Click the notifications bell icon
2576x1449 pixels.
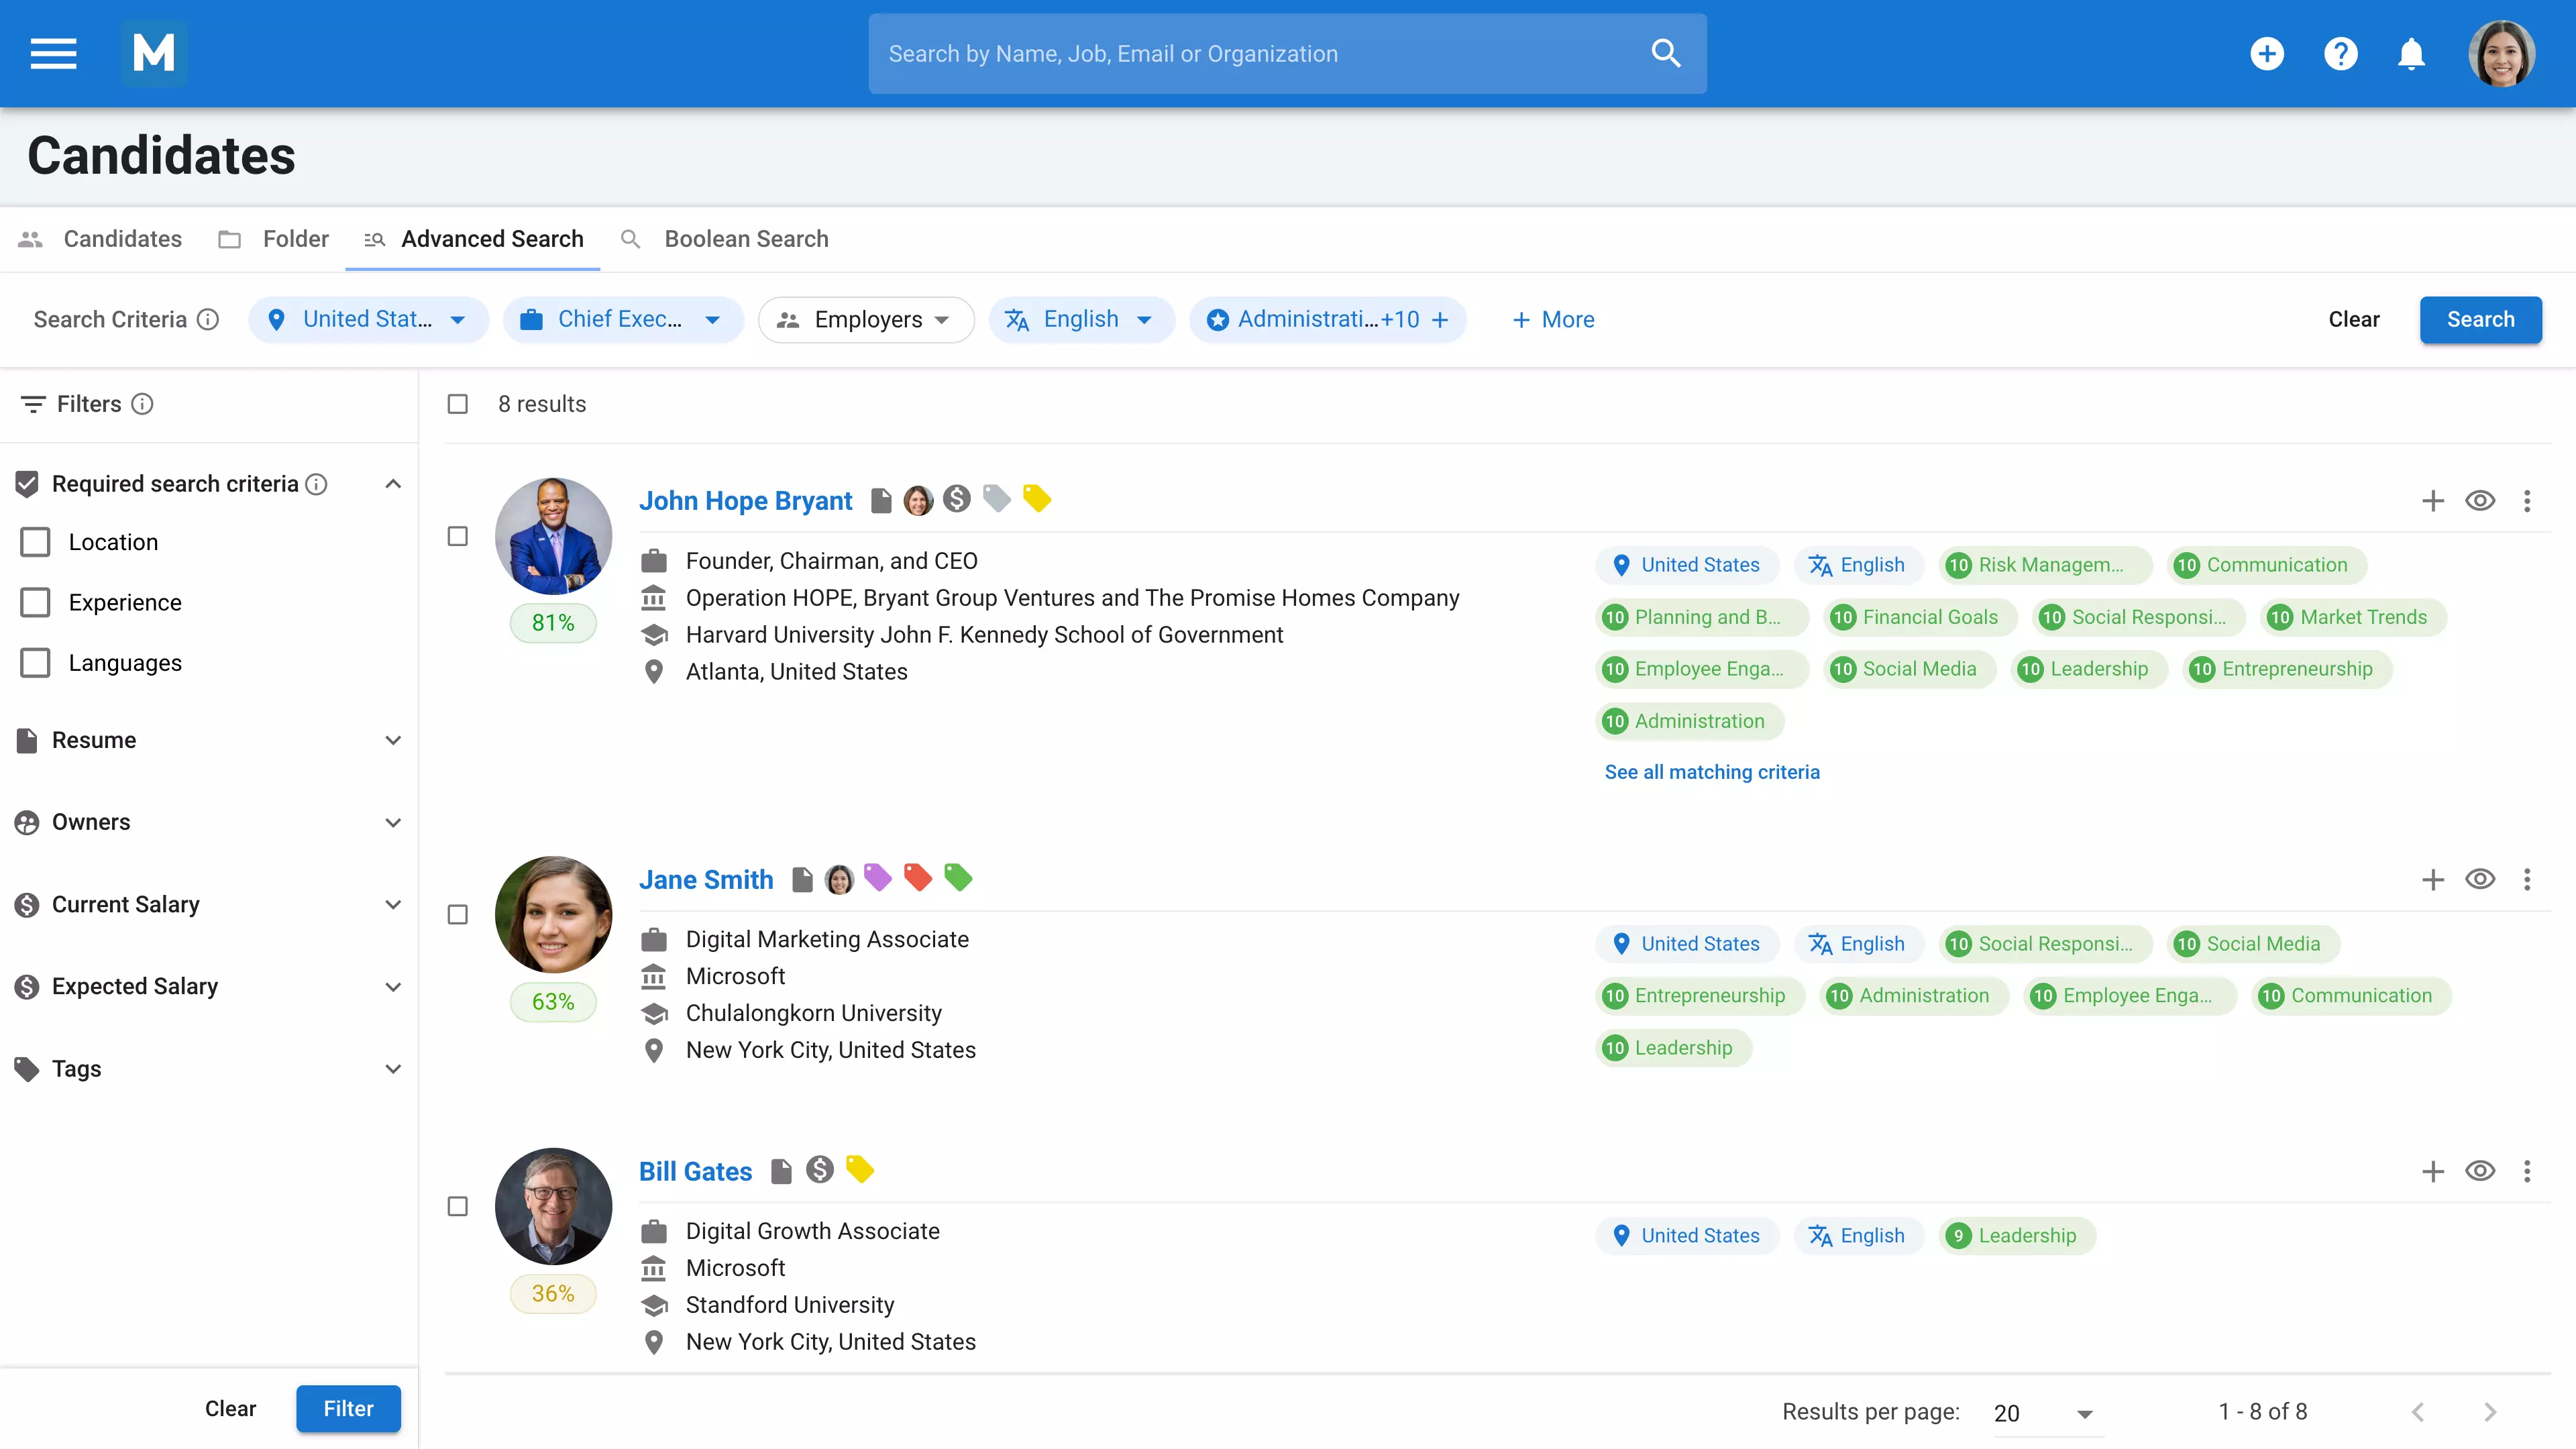click(2411, 53)
